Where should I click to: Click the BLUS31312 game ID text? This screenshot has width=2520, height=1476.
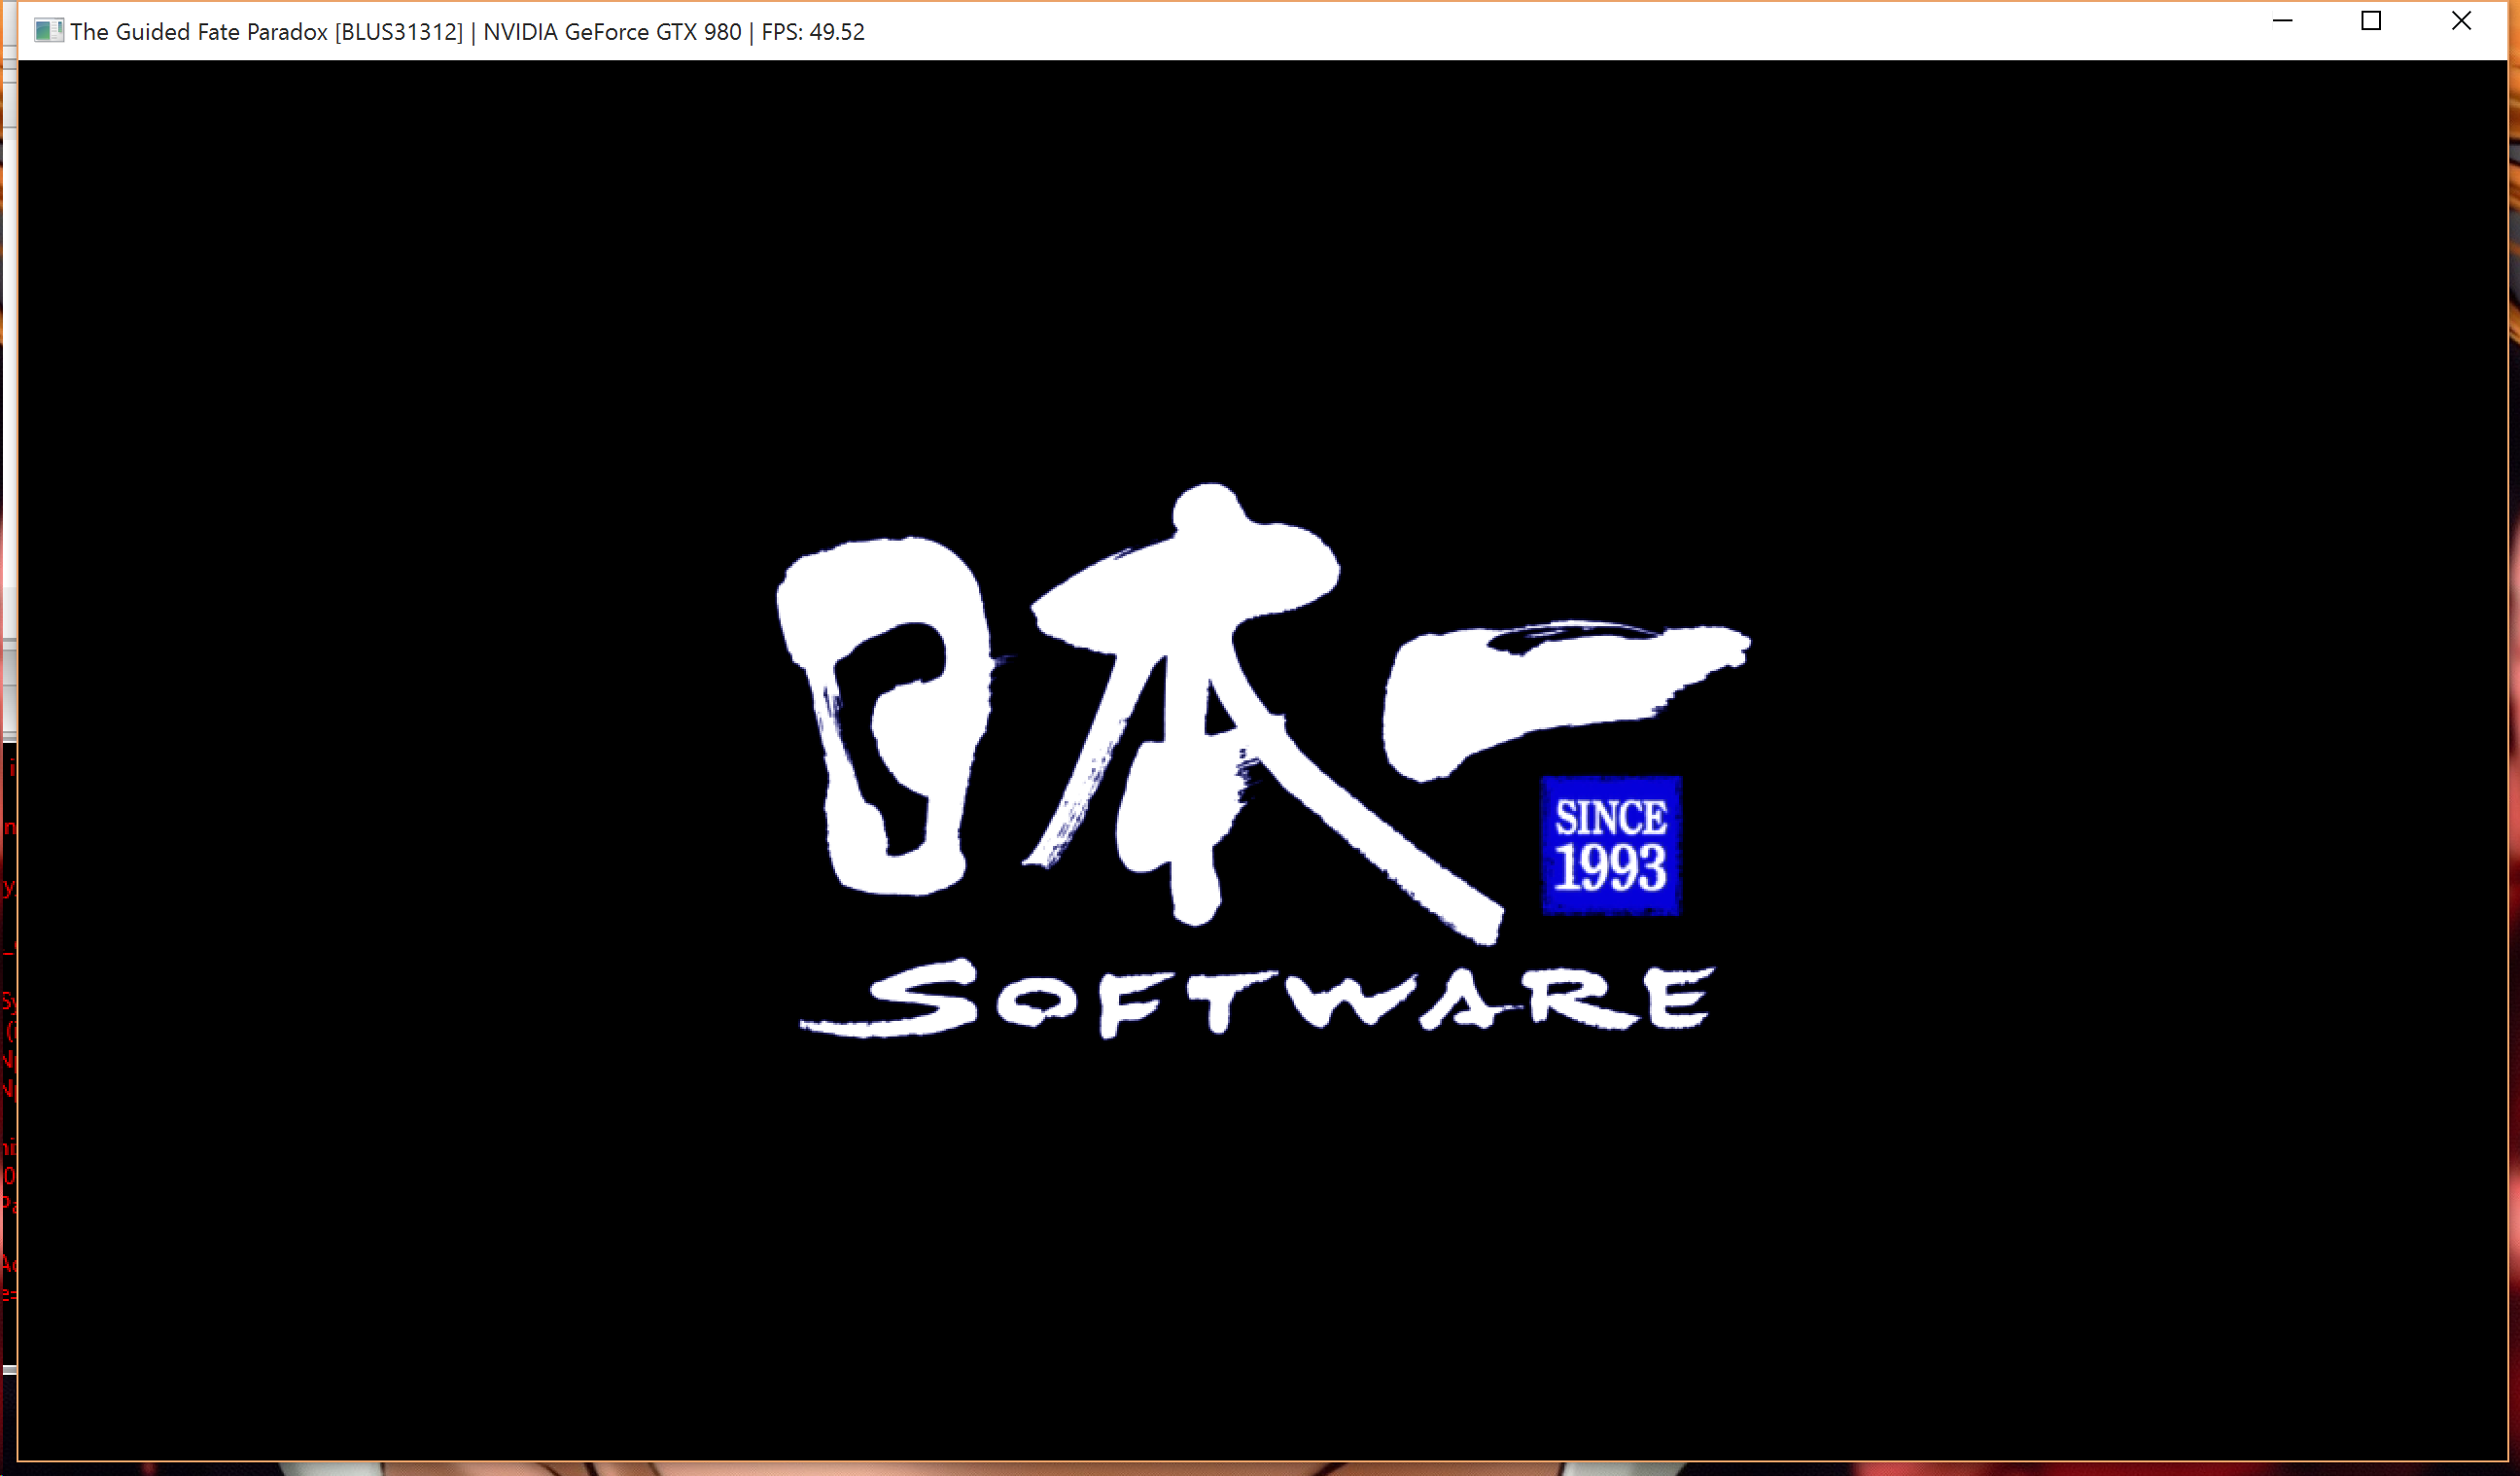click(x=399, y=32)
